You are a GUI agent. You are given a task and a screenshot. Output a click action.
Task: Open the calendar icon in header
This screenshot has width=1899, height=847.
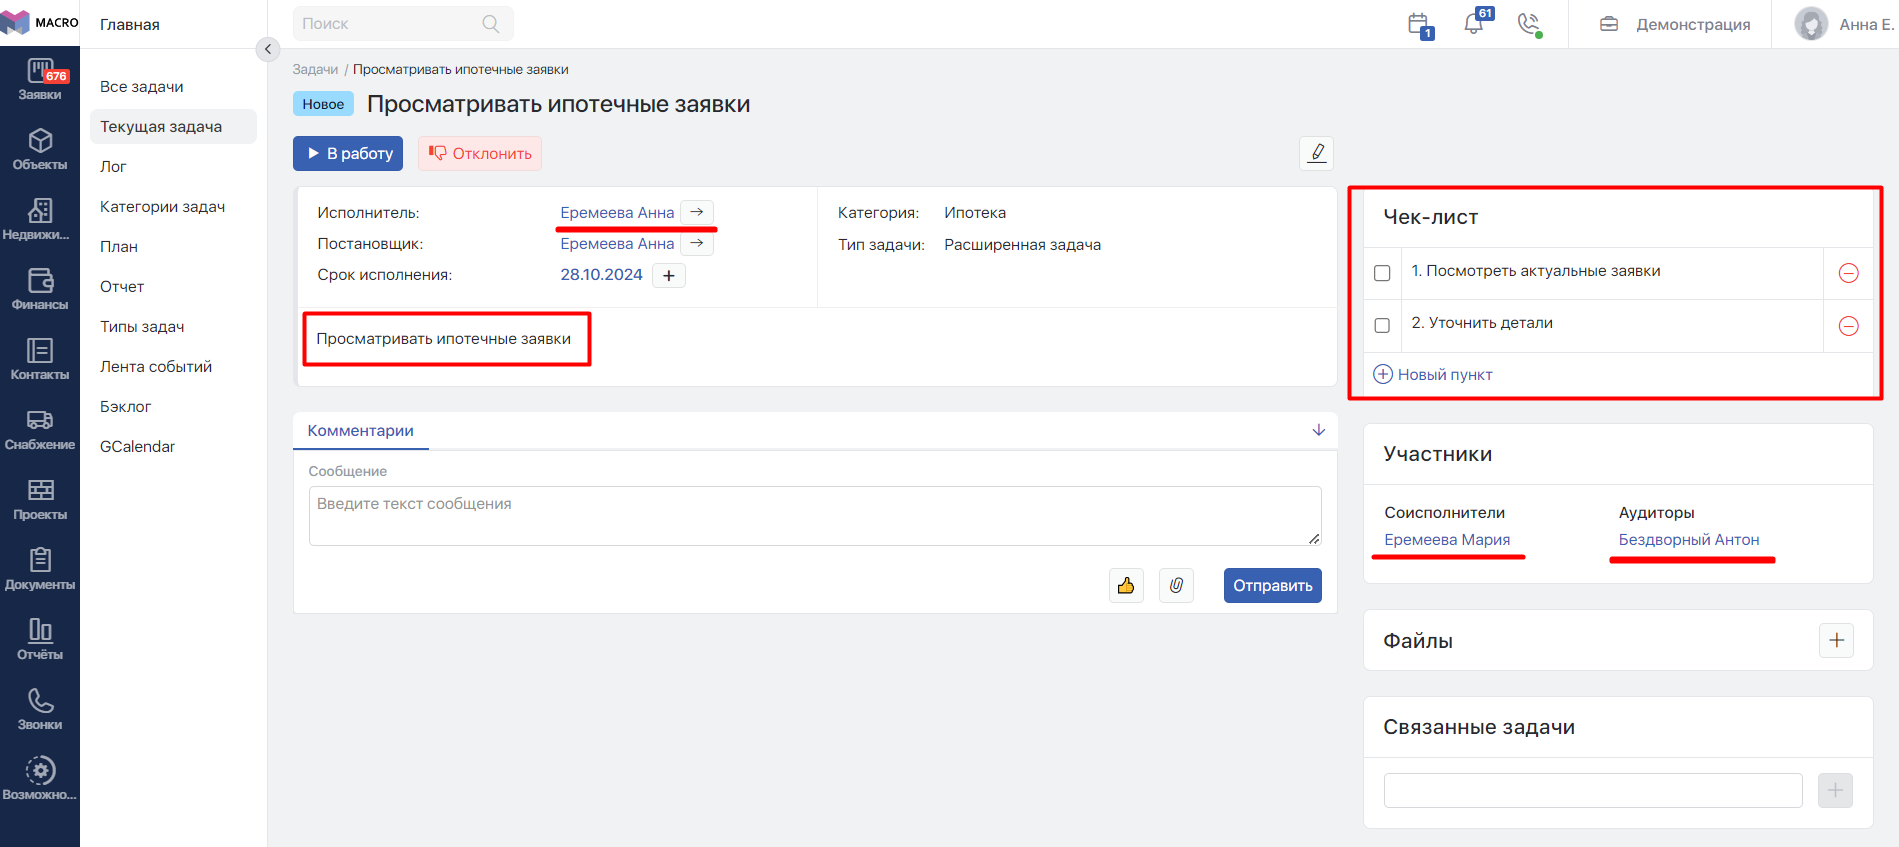click(x=1419, y=24)
